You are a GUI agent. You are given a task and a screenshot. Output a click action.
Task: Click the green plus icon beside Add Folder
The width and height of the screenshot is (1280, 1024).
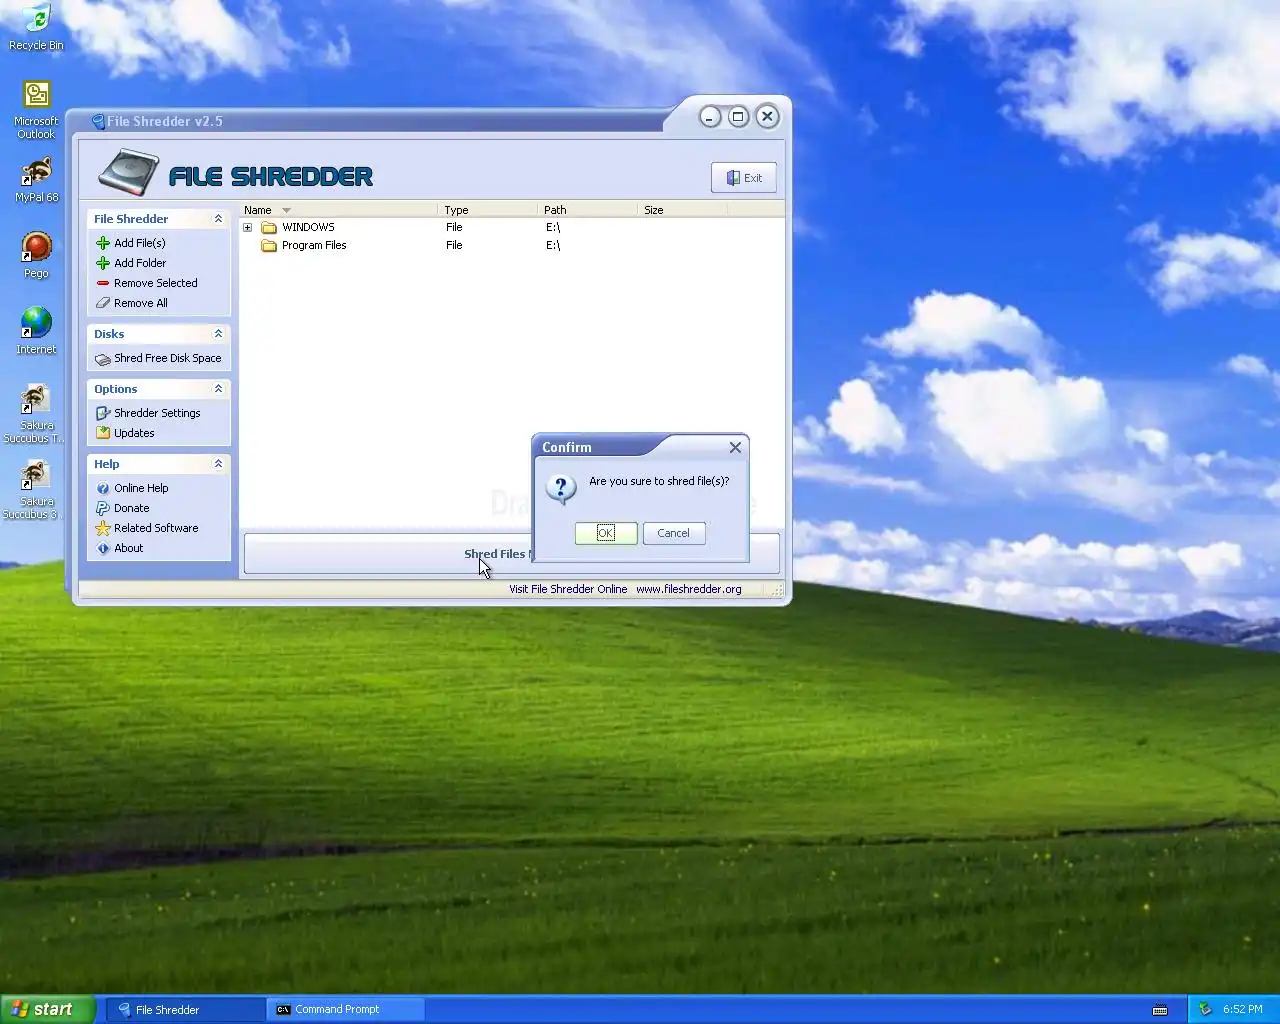tap(103, 263)
